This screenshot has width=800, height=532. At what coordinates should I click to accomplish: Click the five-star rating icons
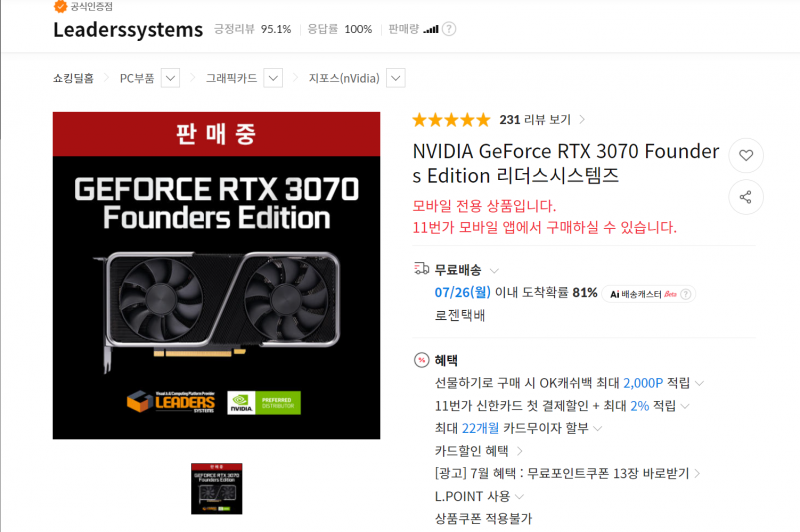[x=451, y=120]
